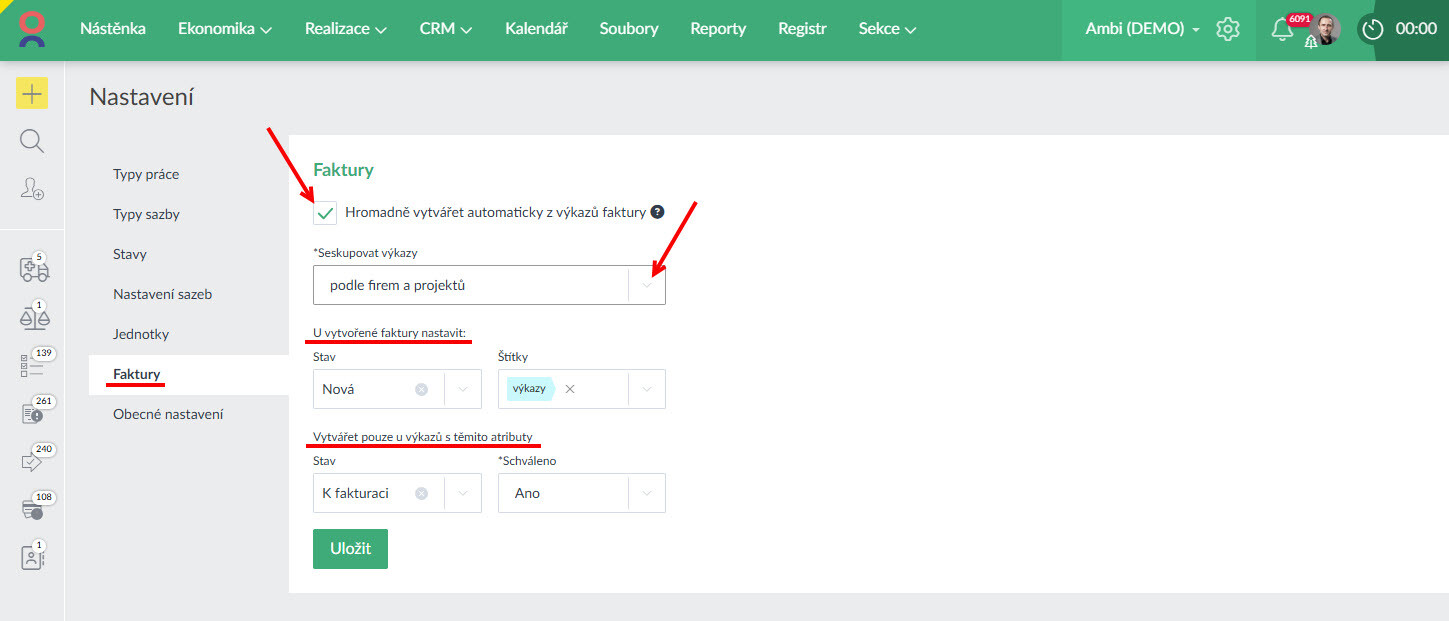The image size is (1449, 621).
Task: Remove the výkazy tag
Action: pyautogui.click(x=570, y=389)
